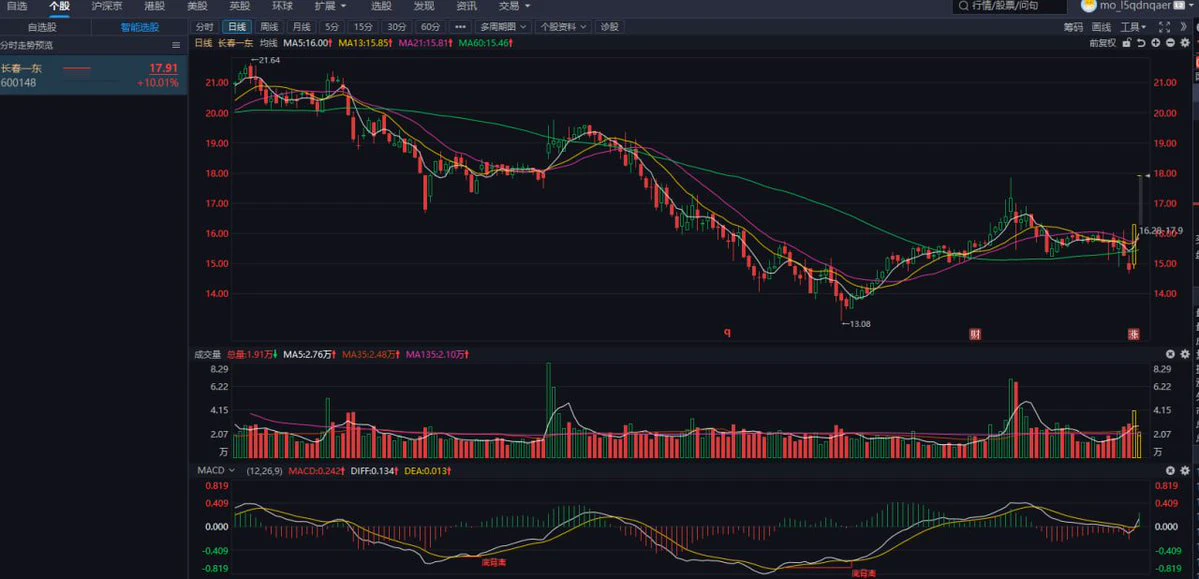The width and height of the screenshot is (1199, 579).
Task: Switch to 5分 minute chart
Action: pyautogui.click(x=332, y=27)
